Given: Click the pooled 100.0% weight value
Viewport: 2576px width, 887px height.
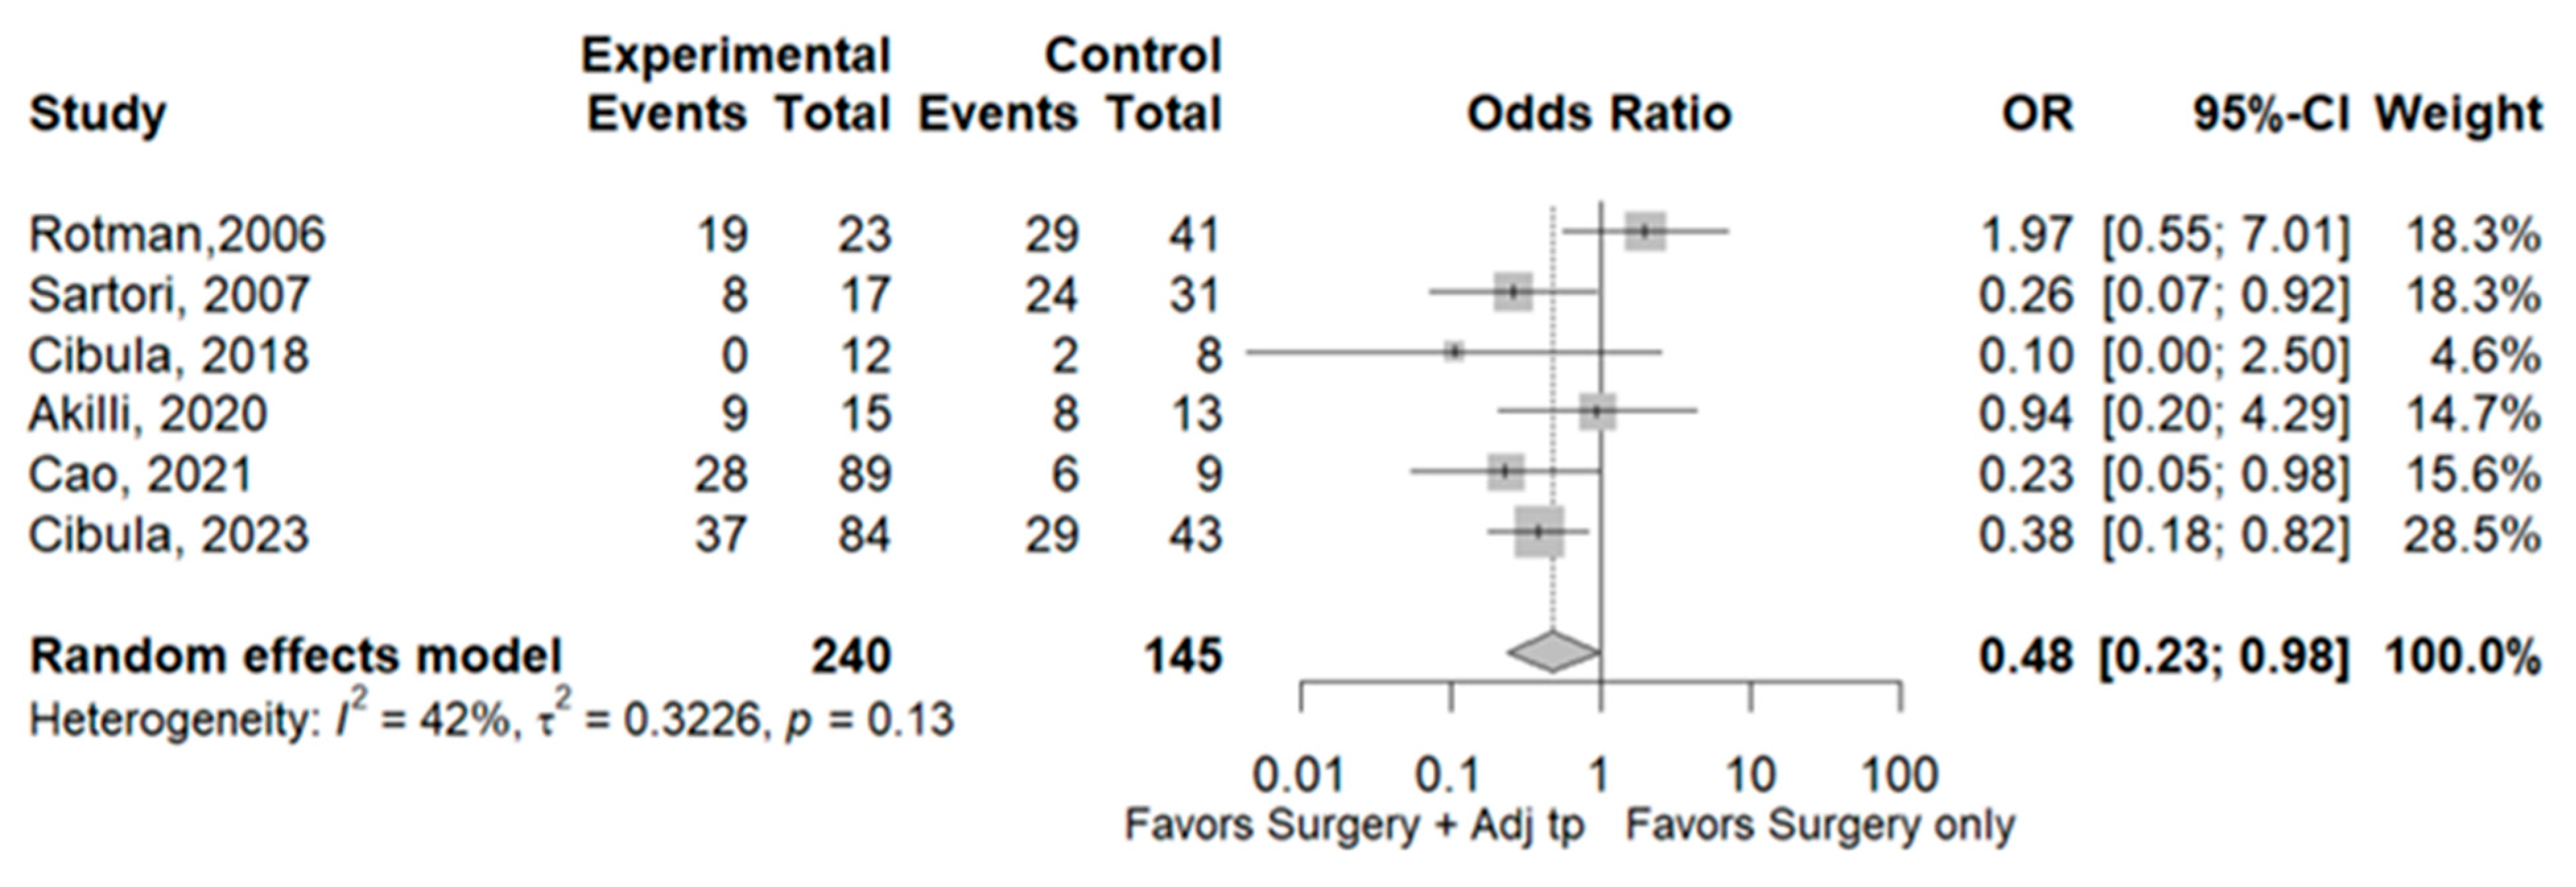Looking at the screenshot, I should (2462, 656).
